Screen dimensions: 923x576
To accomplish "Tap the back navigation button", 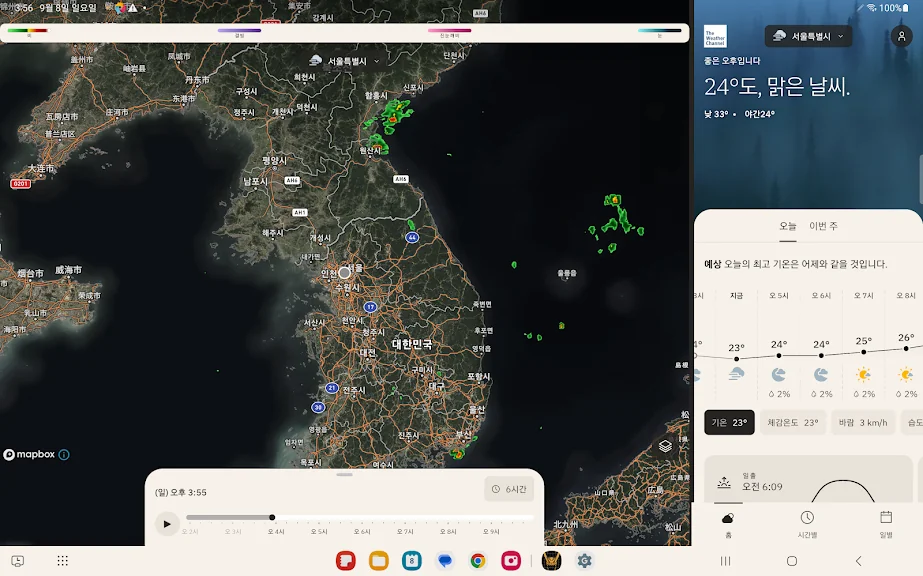I will [858, 561].
